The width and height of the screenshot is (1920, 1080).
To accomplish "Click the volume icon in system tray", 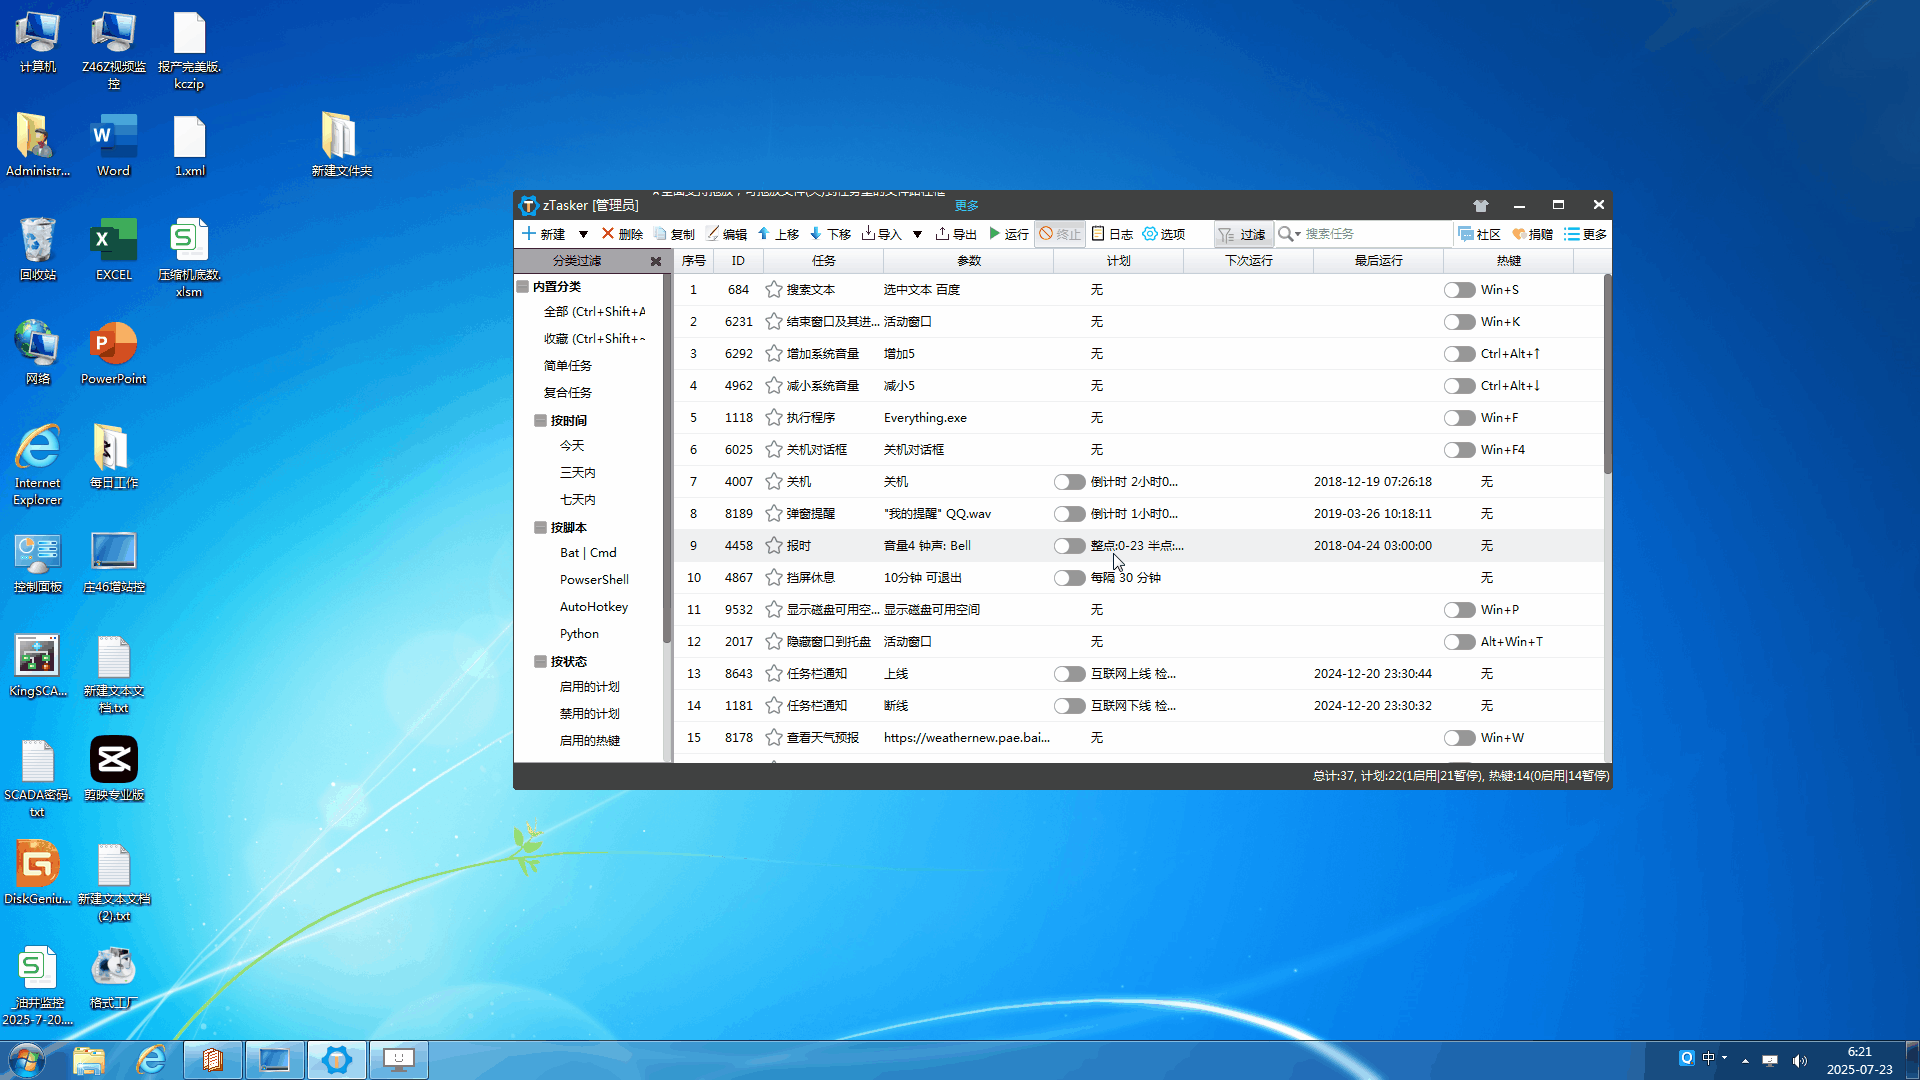I will point(1800,1061).
